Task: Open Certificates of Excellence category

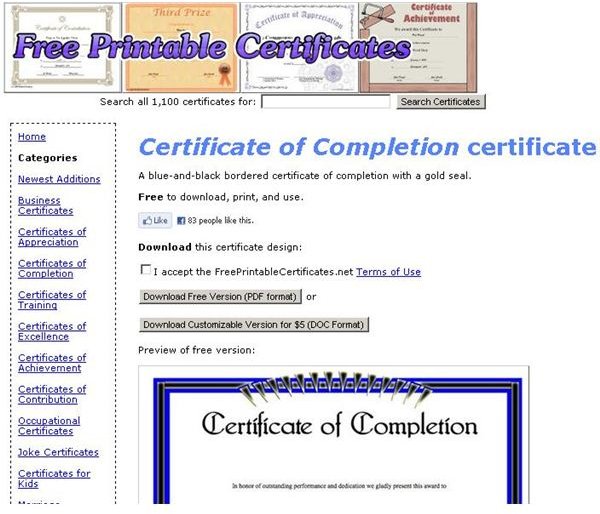Action: pyautogui.click(x=52, y=331)
